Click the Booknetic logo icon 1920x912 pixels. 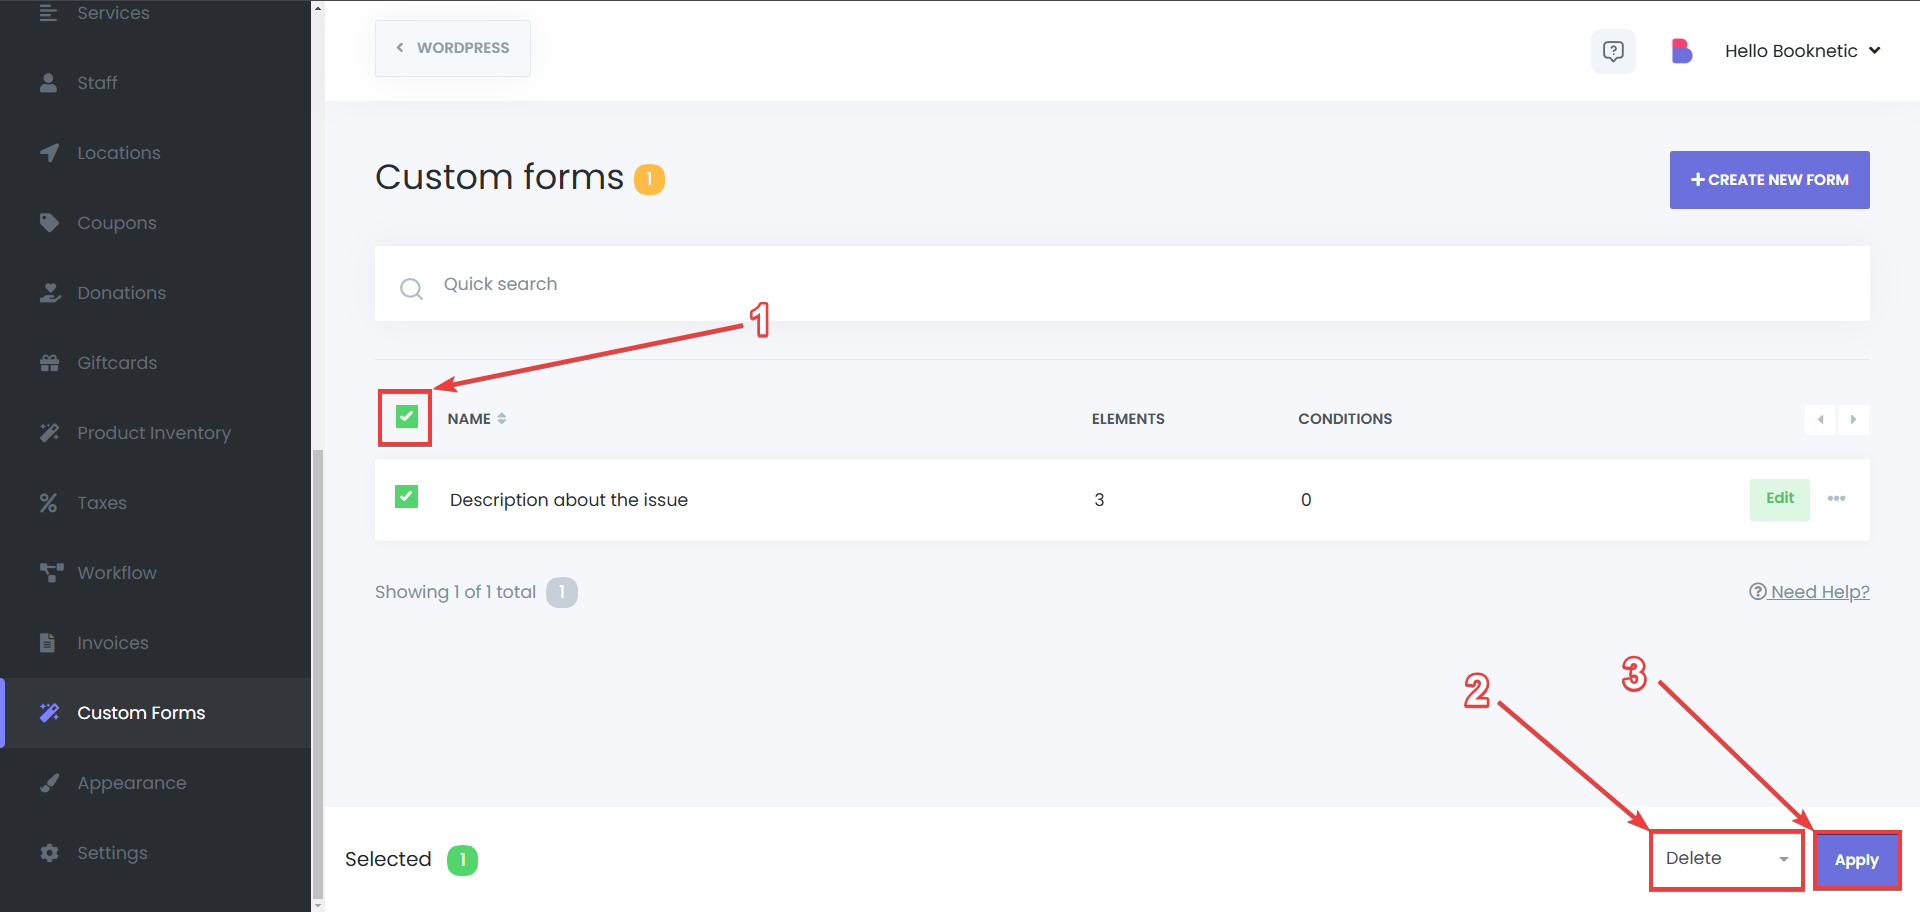coord(1681,51)
